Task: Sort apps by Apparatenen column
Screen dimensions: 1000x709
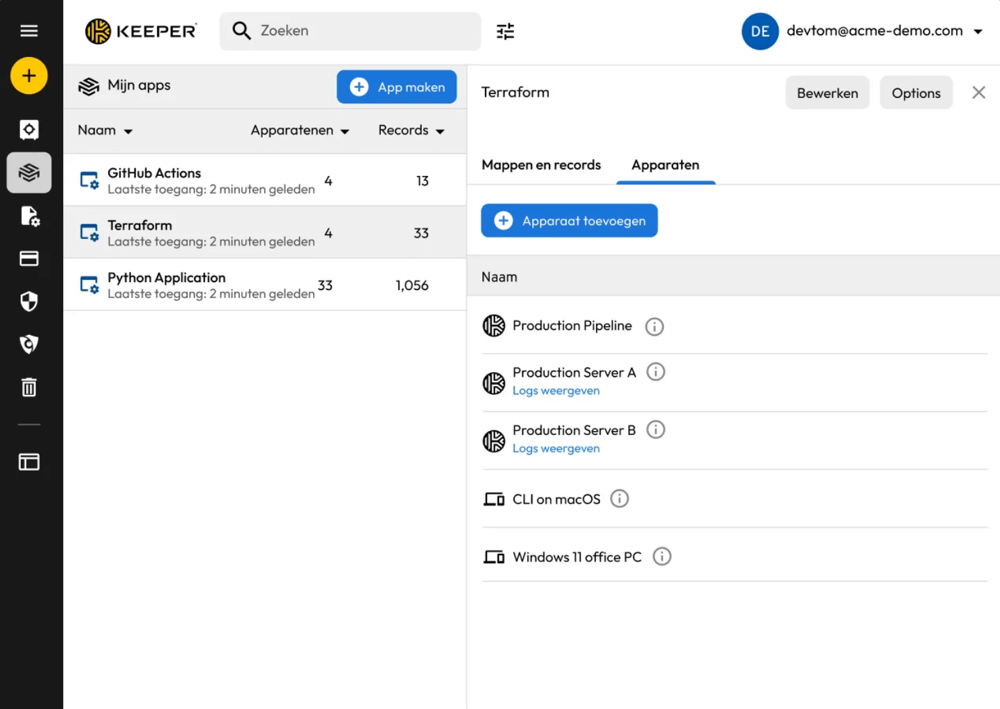Action: [299, 131]
